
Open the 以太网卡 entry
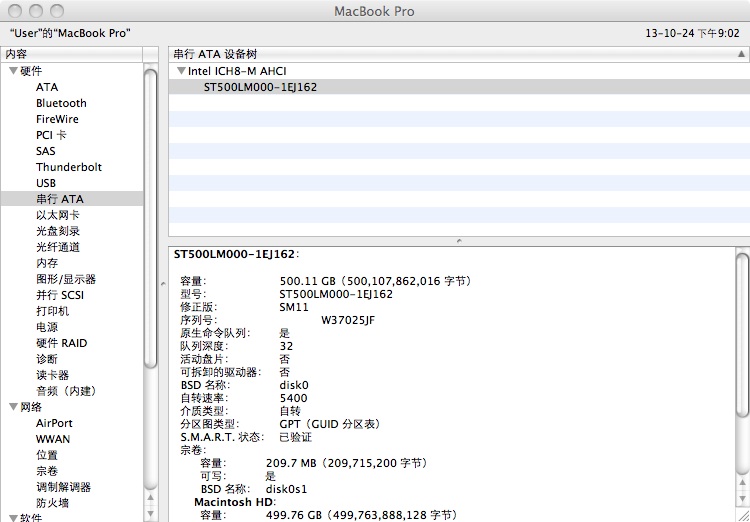click(57, 215)
